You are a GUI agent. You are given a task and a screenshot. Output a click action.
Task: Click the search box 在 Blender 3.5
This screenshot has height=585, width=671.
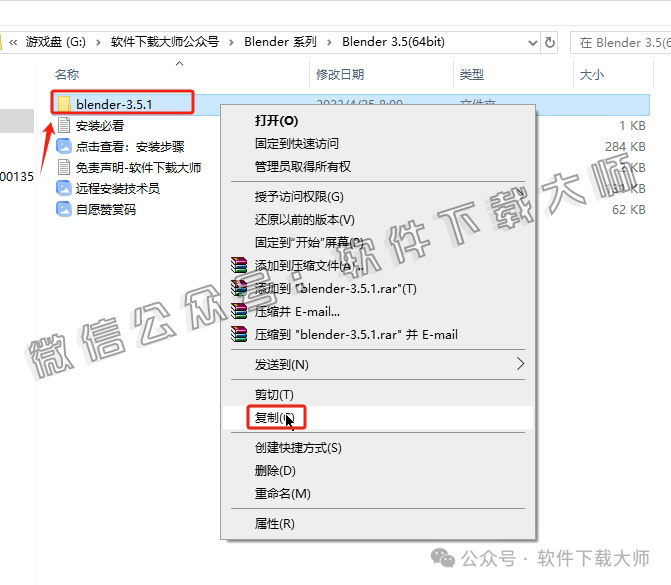coord(621,42)
